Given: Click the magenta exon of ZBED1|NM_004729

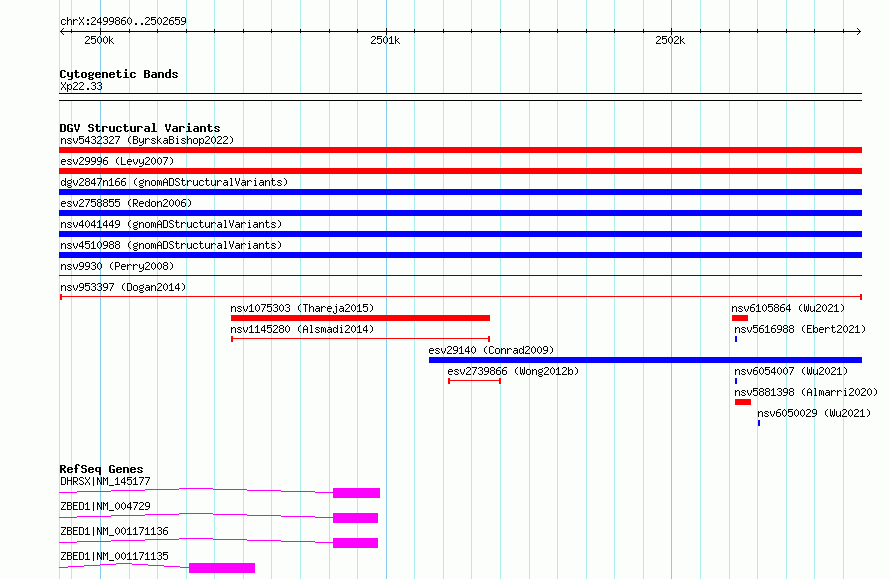Looking at the screenshot, I should click(x=355, y=518).
